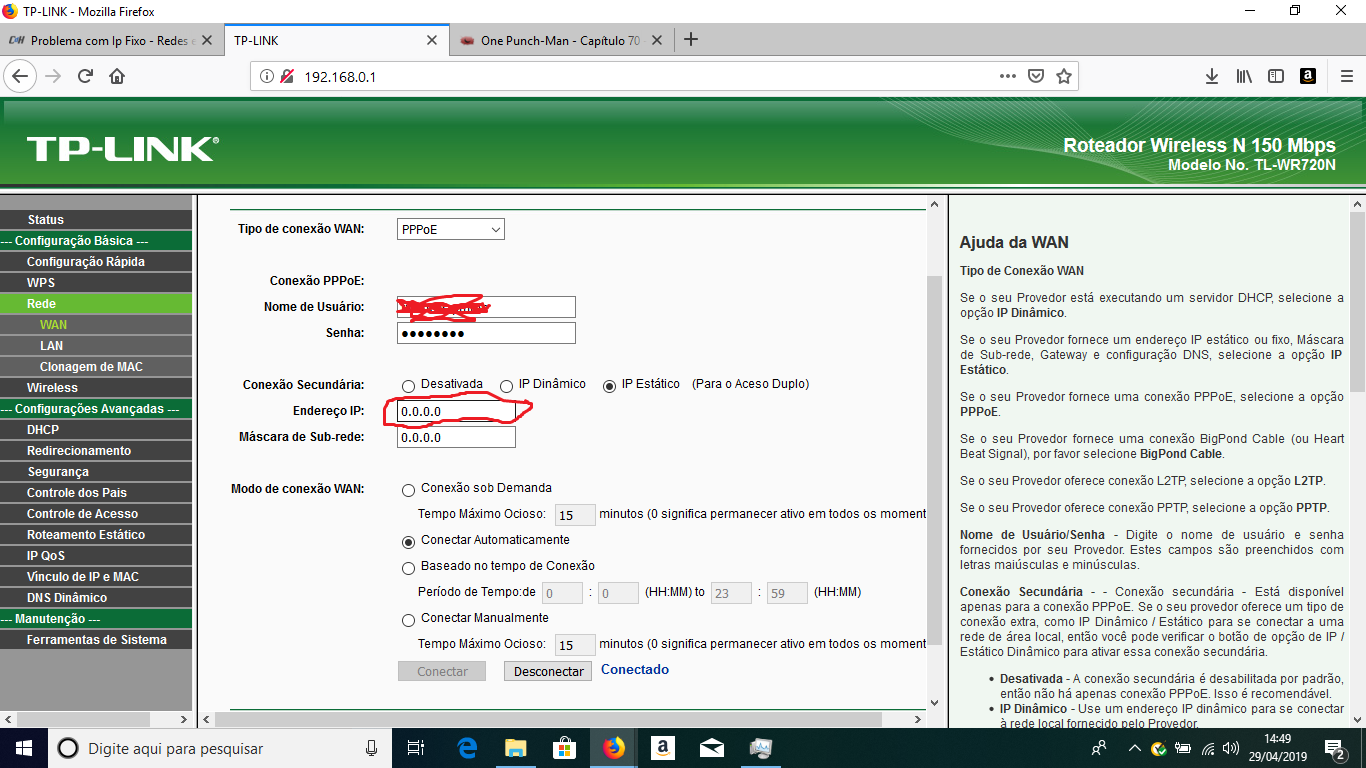Open File Explorer from taskbar
The height and width of the screenshot is (768, 1366).
(x=515, y=748)
